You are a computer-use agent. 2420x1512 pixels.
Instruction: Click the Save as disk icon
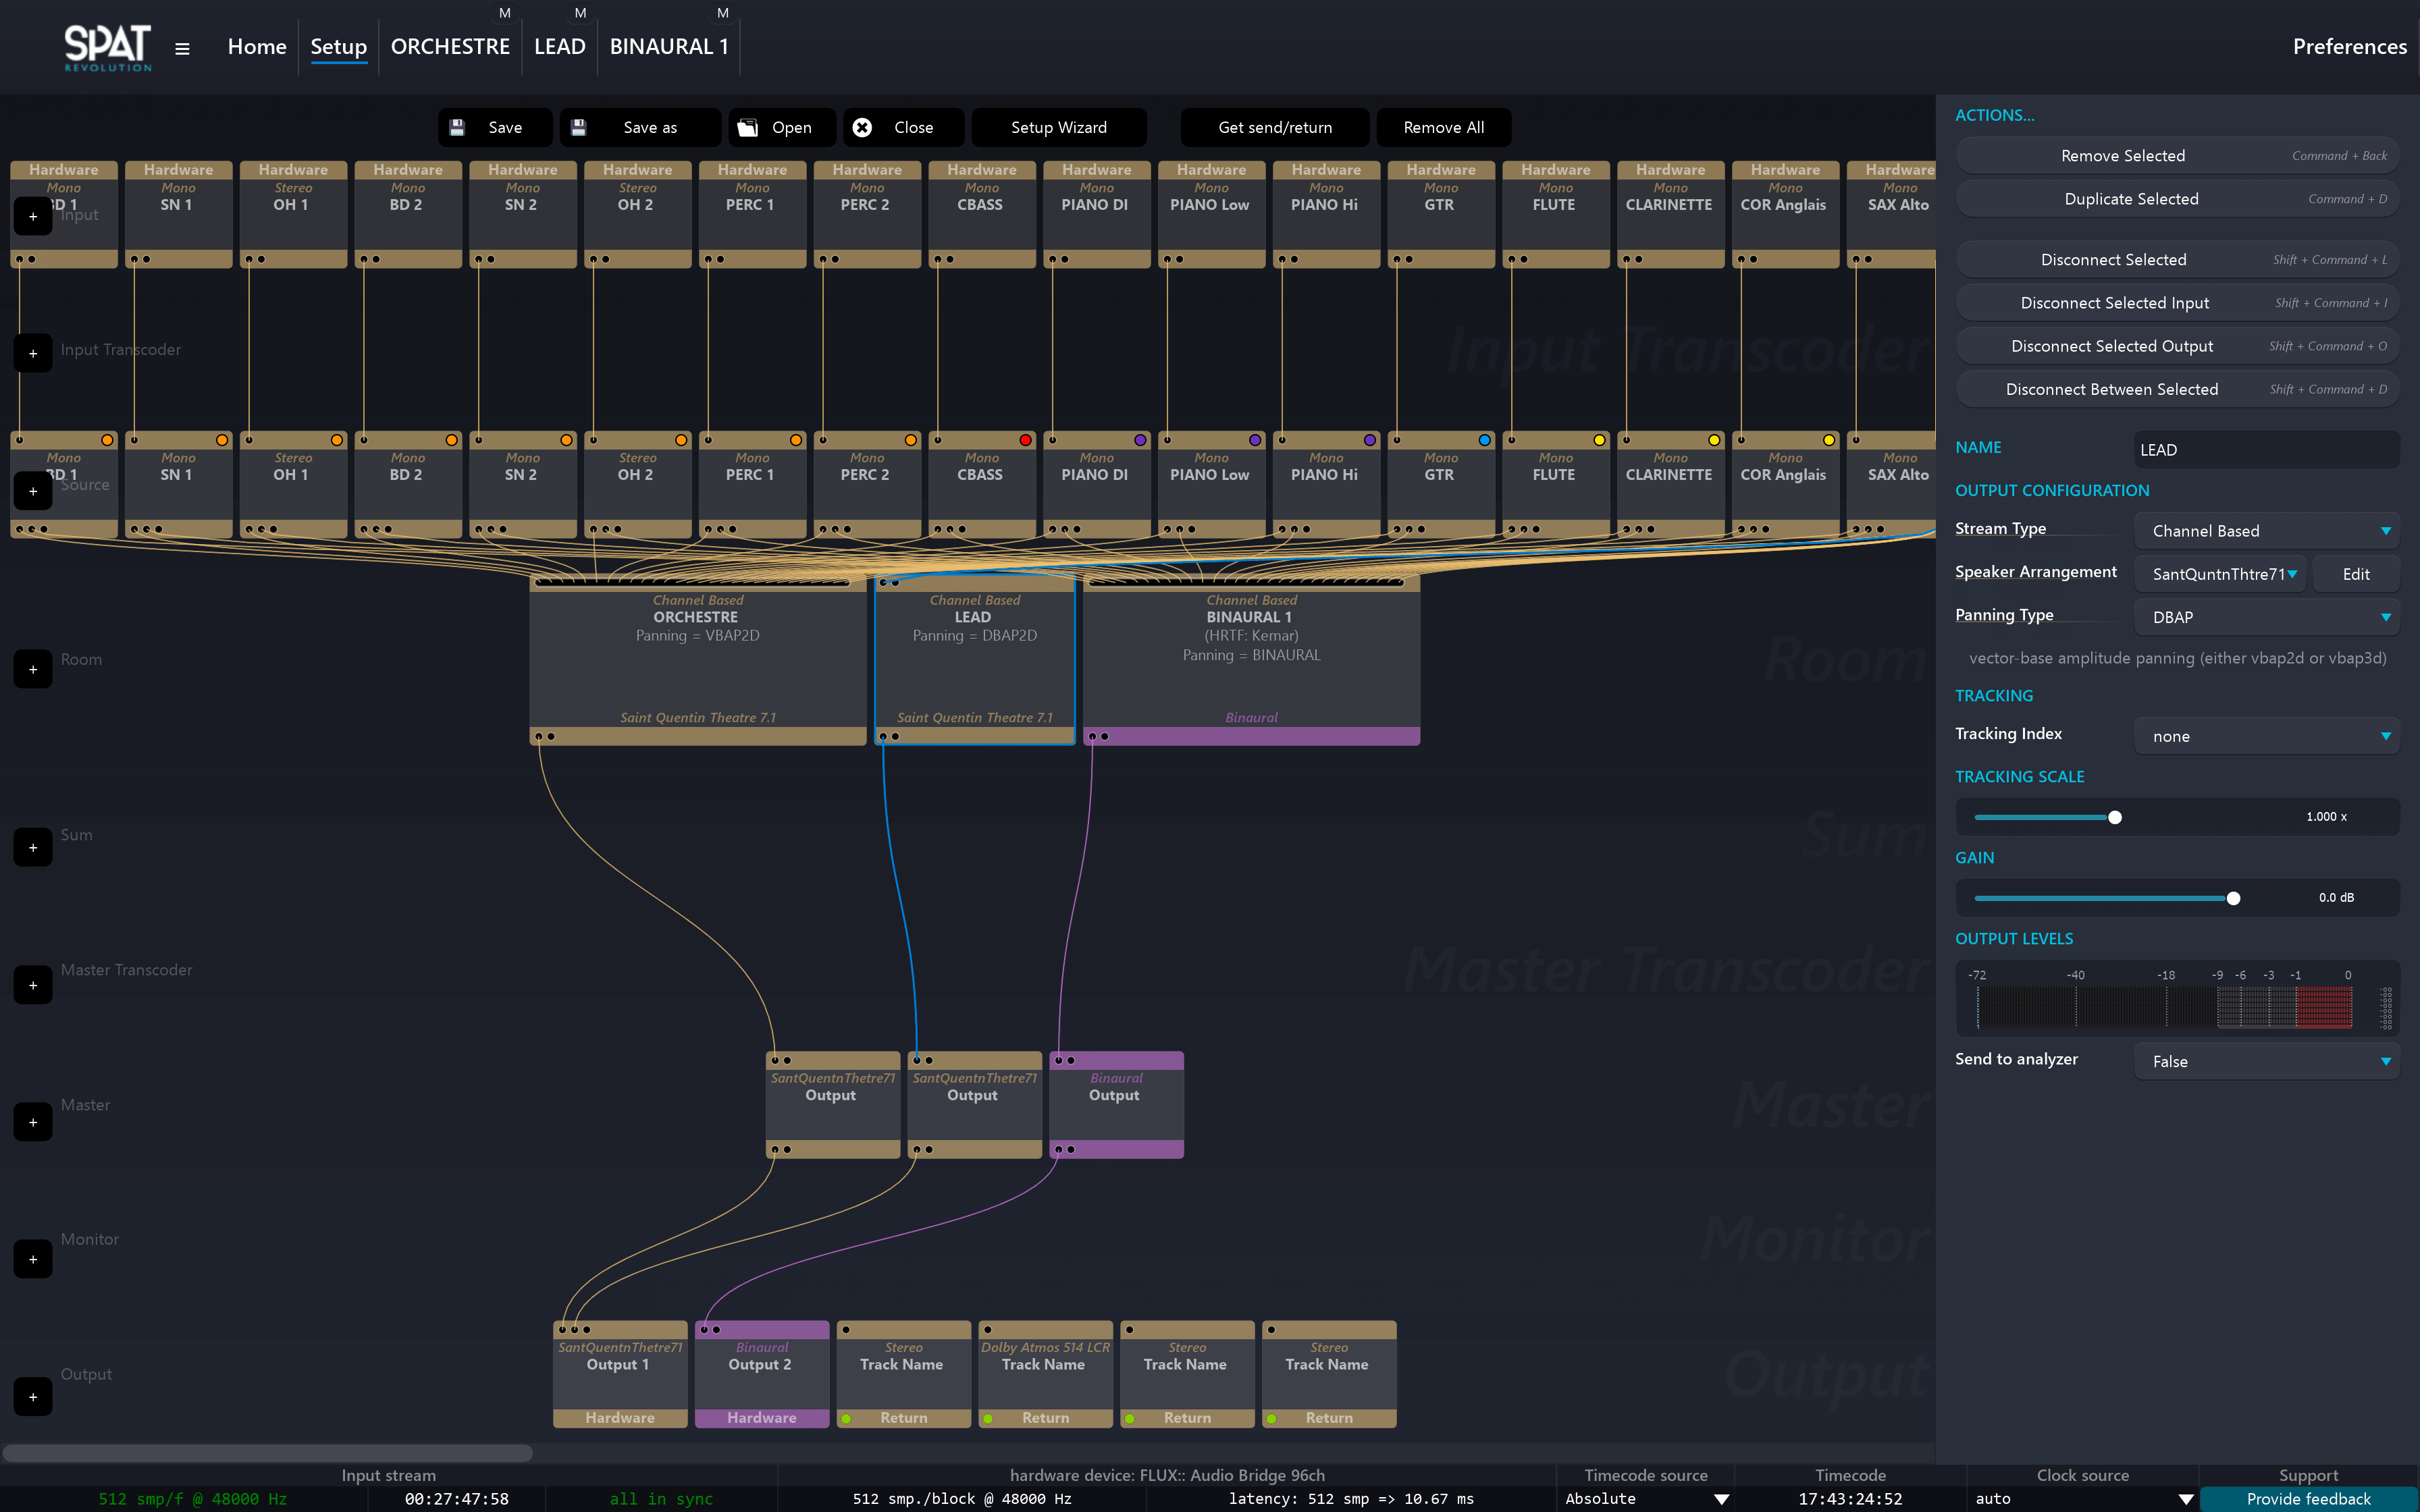579,127
